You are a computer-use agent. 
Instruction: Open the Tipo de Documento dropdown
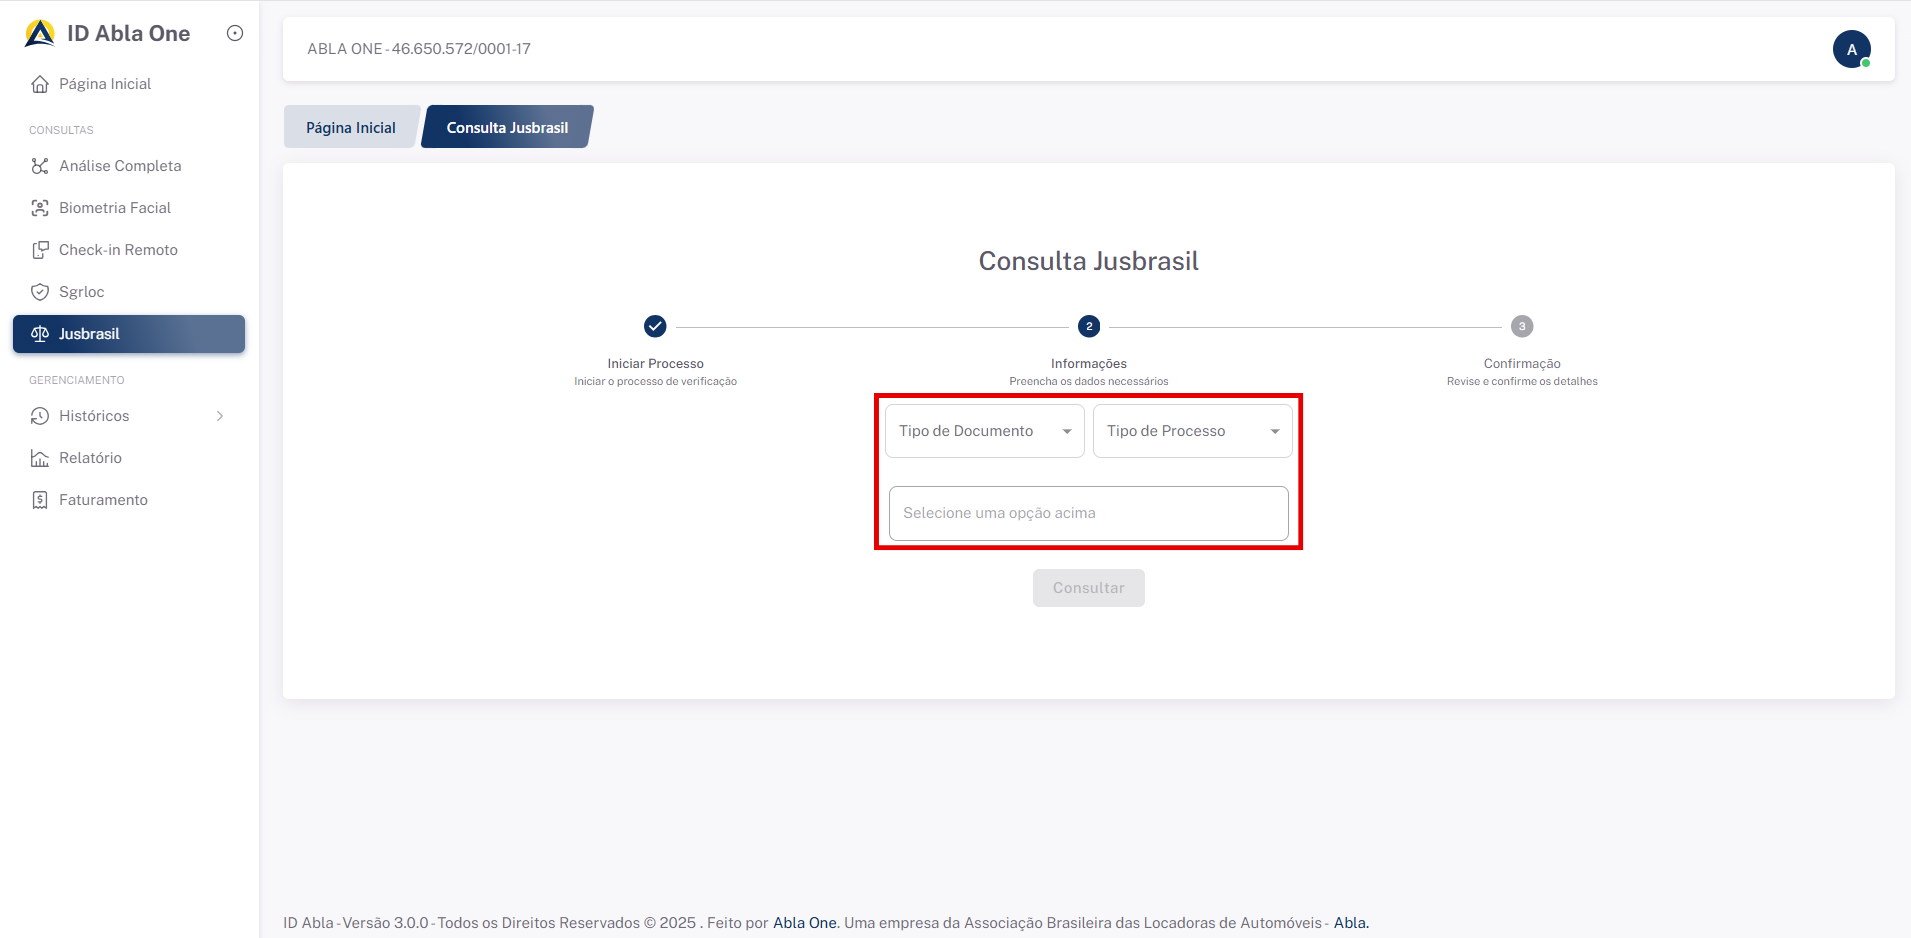coord(984,431)
